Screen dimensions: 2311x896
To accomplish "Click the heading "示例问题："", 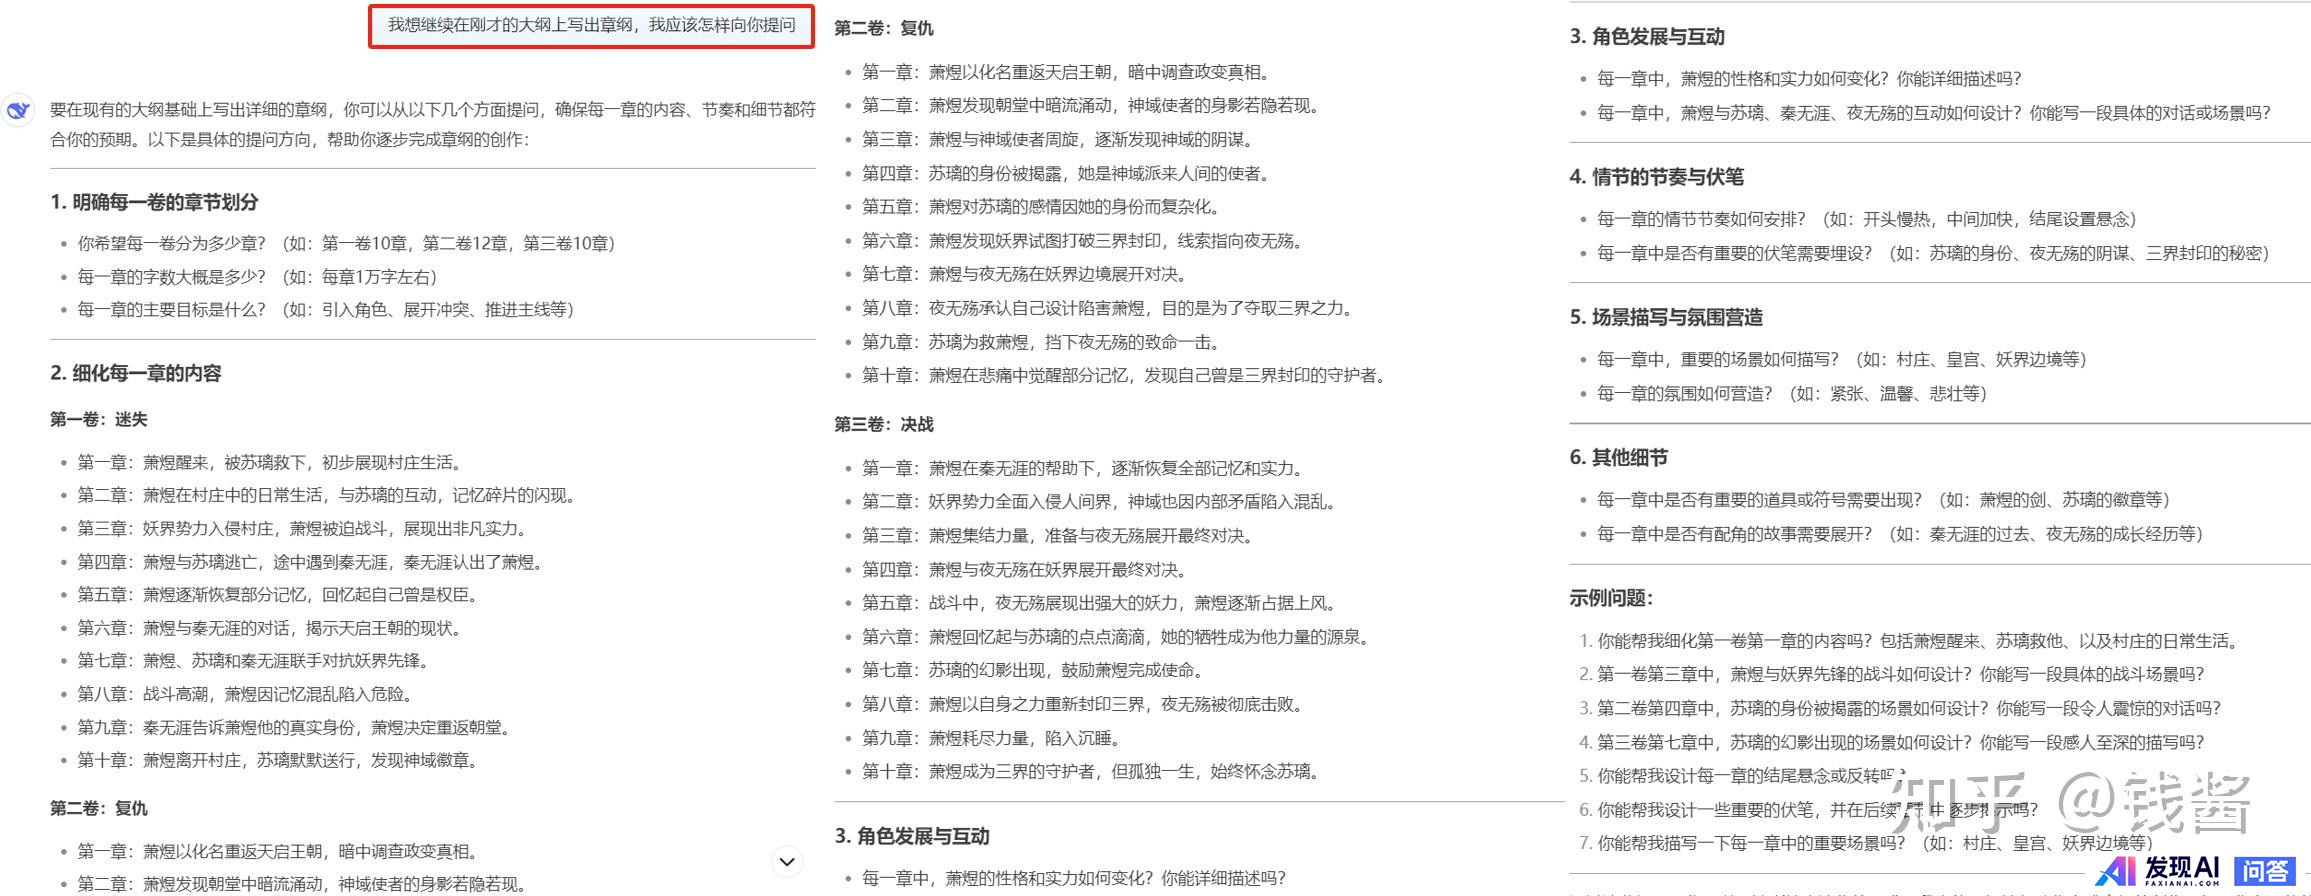I will click(x=1611, y=598).
